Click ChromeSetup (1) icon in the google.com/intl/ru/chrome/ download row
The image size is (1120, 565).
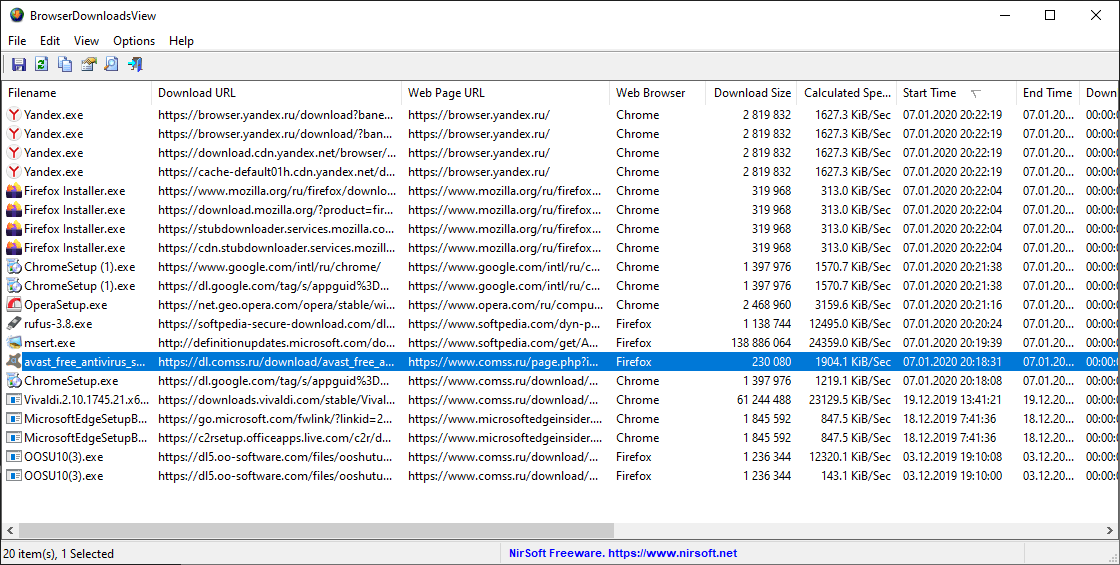pos(14,267)
